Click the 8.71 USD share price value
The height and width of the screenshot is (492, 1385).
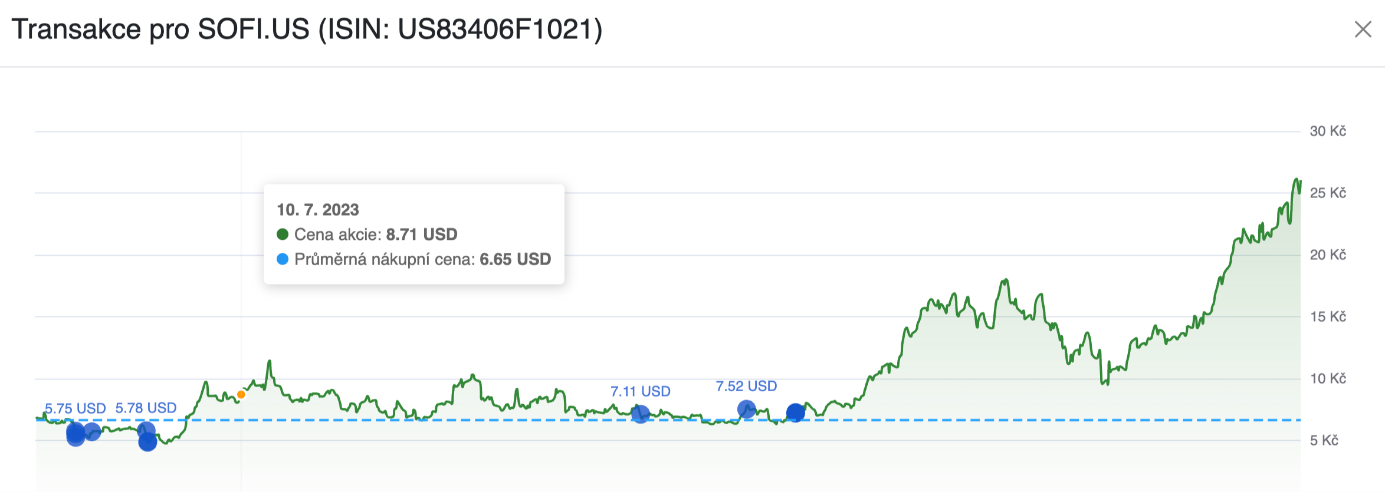421,235
